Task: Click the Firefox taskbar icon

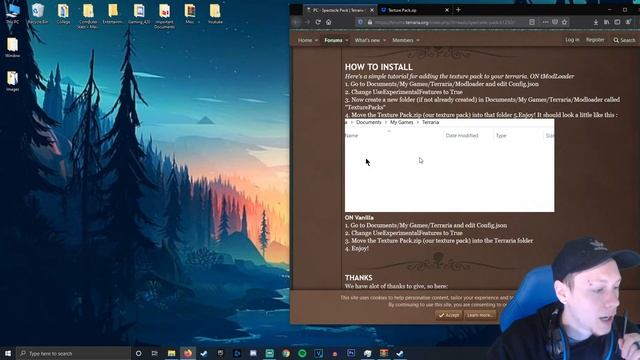Action: 188,353
